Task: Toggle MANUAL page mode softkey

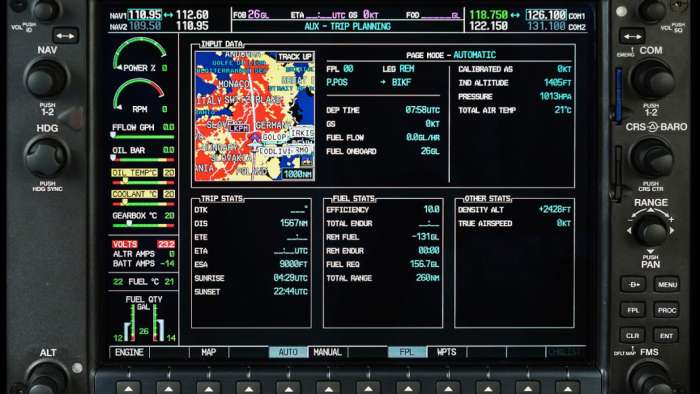Action: pos(327,352)
